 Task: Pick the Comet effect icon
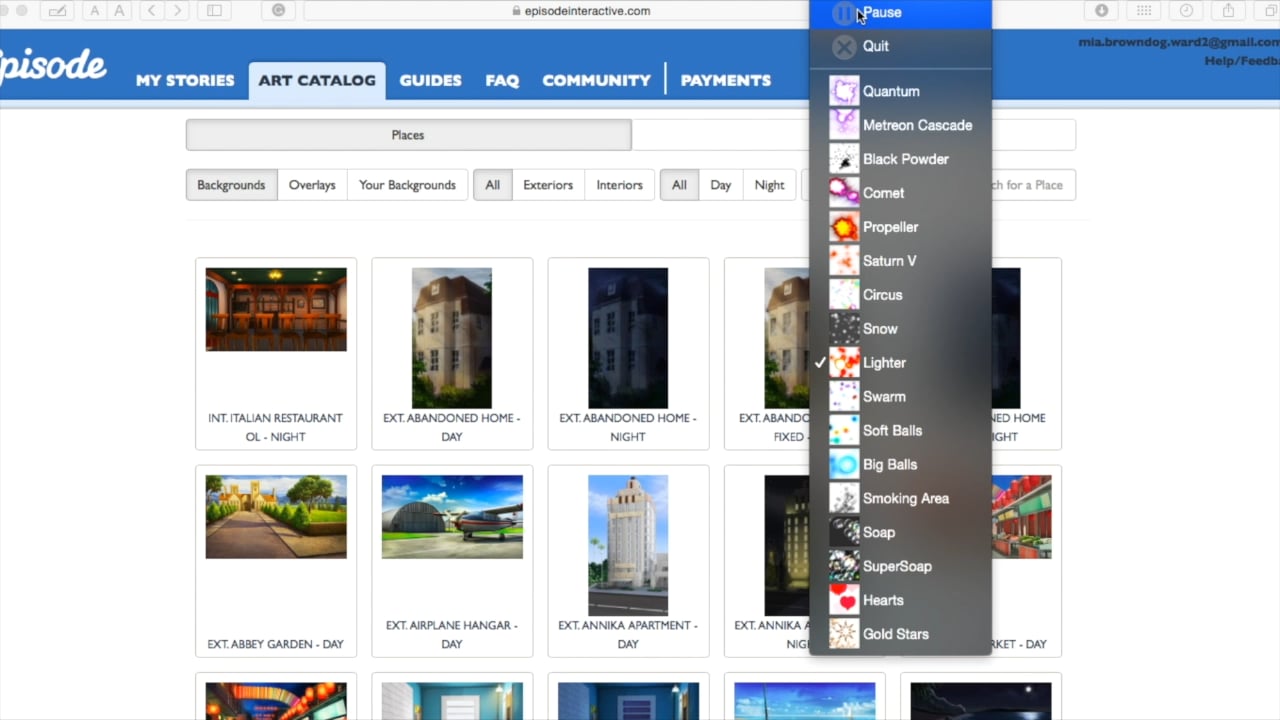(844, 193)
